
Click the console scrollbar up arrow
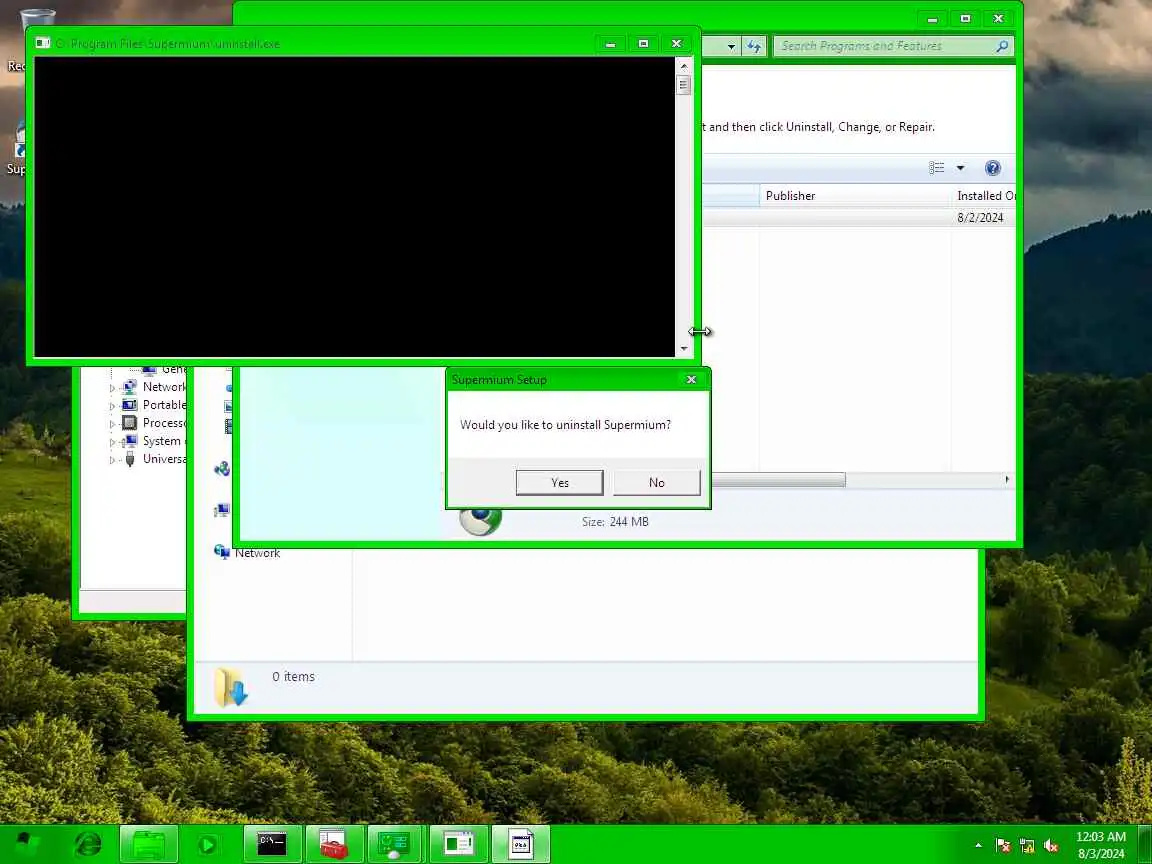click(683, 66)
